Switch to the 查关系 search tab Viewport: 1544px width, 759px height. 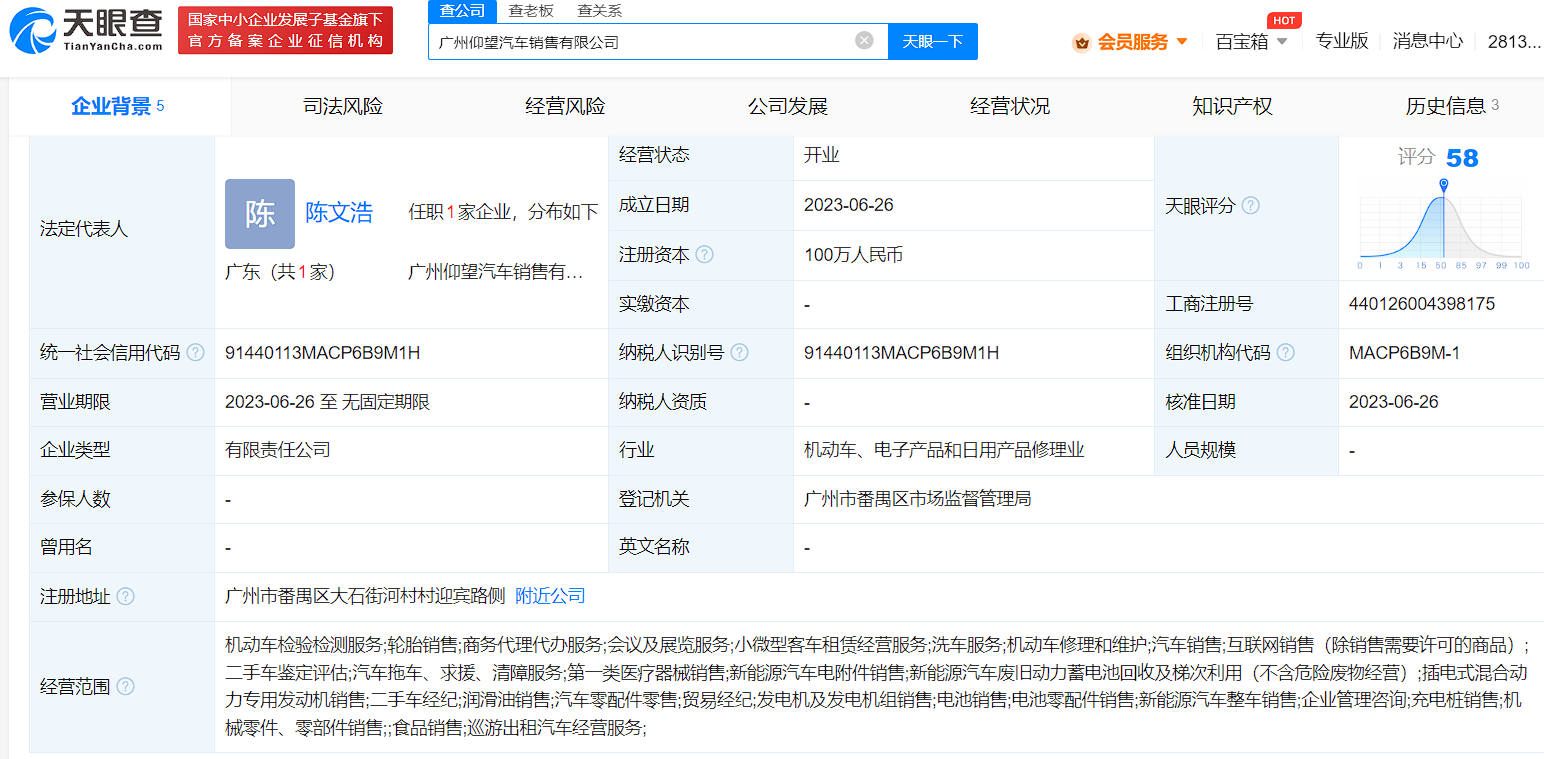pos(599,11)
